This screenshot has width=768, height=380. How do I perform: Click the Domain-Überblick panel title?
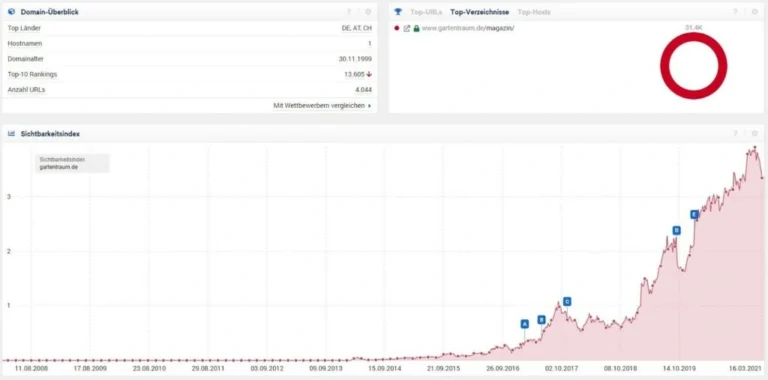(x=49, y=12)
